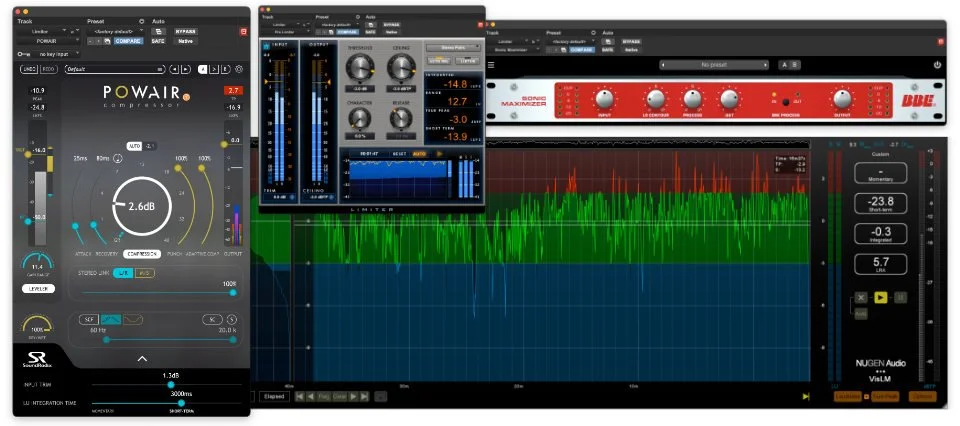Click LU INTEGRATION TIME slider handle
960x426 pixels.
point(181,403)
